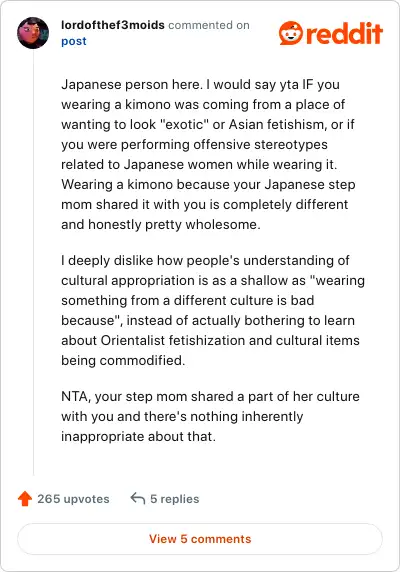Viewport: 400px width, 572px height.
Task: Click the View 5 comments button
Action: point(200,539)
